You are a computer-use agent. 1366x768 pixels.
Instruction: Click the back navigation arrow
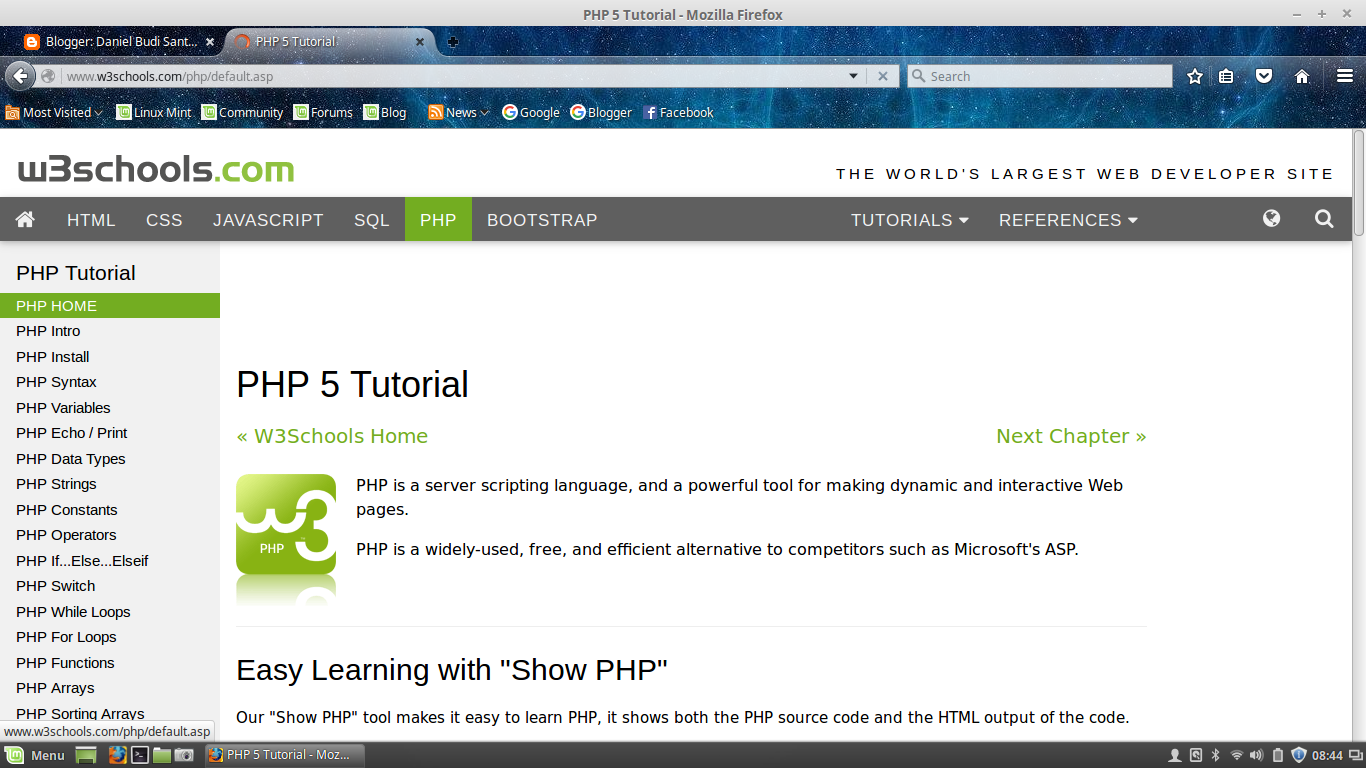click(x=20, y=75)
